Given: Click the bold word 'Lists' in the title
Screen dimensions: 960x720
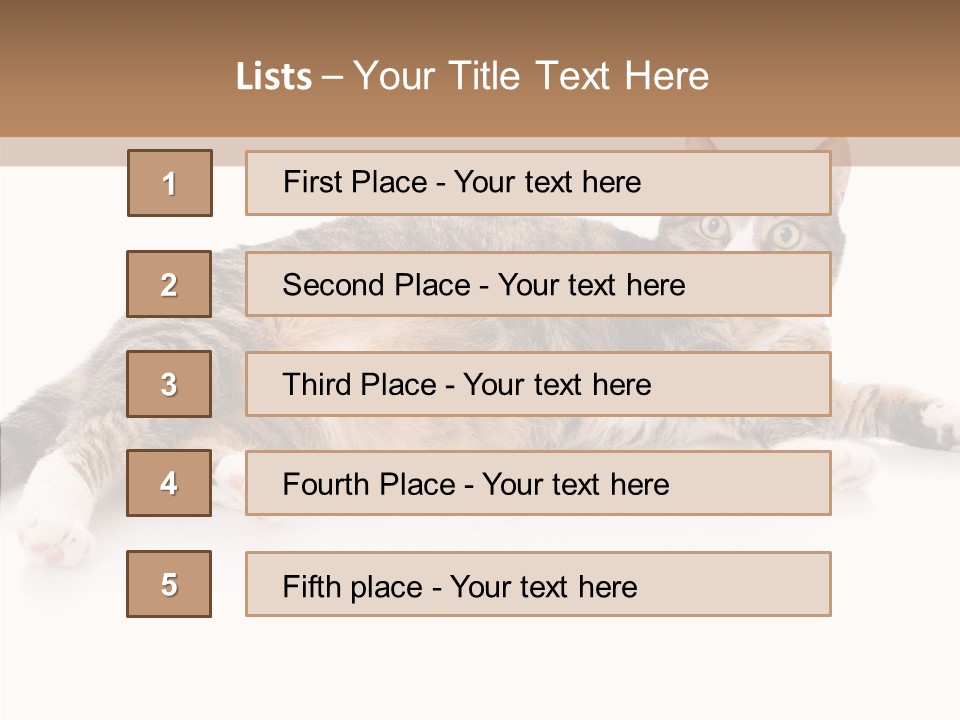Looking at the screenshot, I should point(274,77).
